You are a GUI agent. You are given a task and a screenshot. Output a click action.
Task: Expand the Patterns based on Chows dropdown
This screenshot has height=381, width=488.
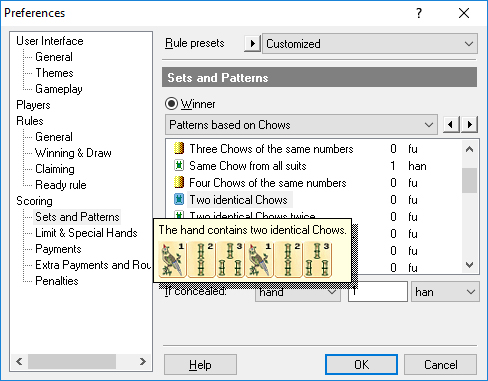(301, 125)
